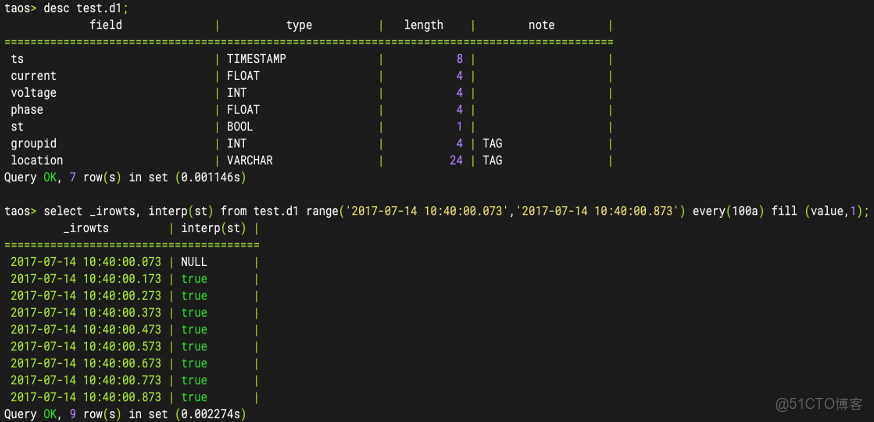Click the VARCHAR type value
This screenshot has width=874, height=422.
click(250, 161)
